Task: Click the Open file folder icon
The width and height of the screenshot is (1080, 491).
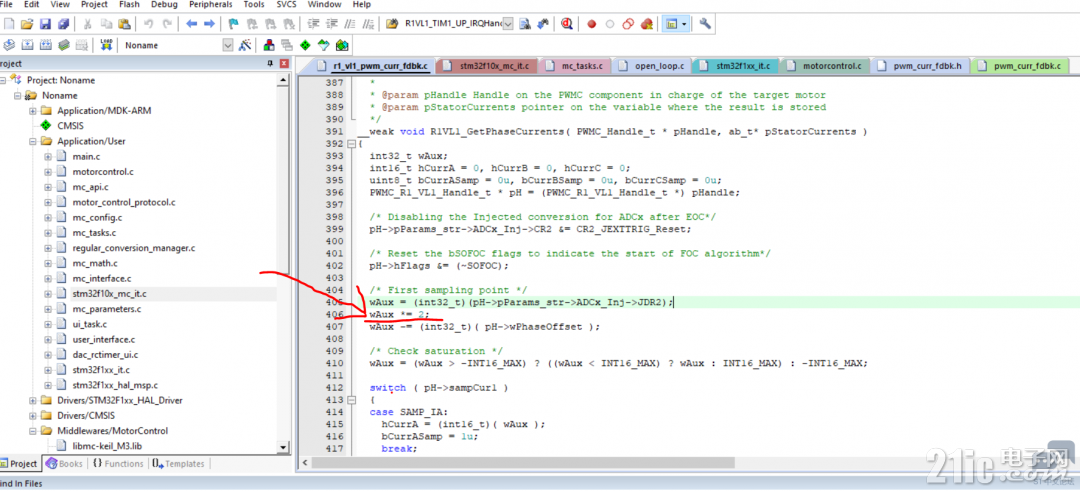Action: [27, 24]
